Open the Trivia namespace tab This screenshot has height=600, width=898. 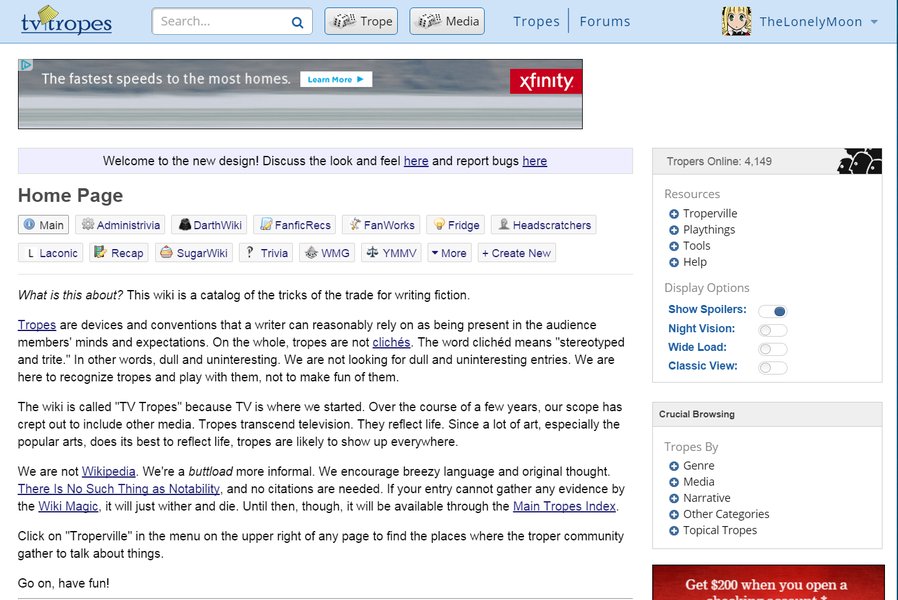coord(266,253)
